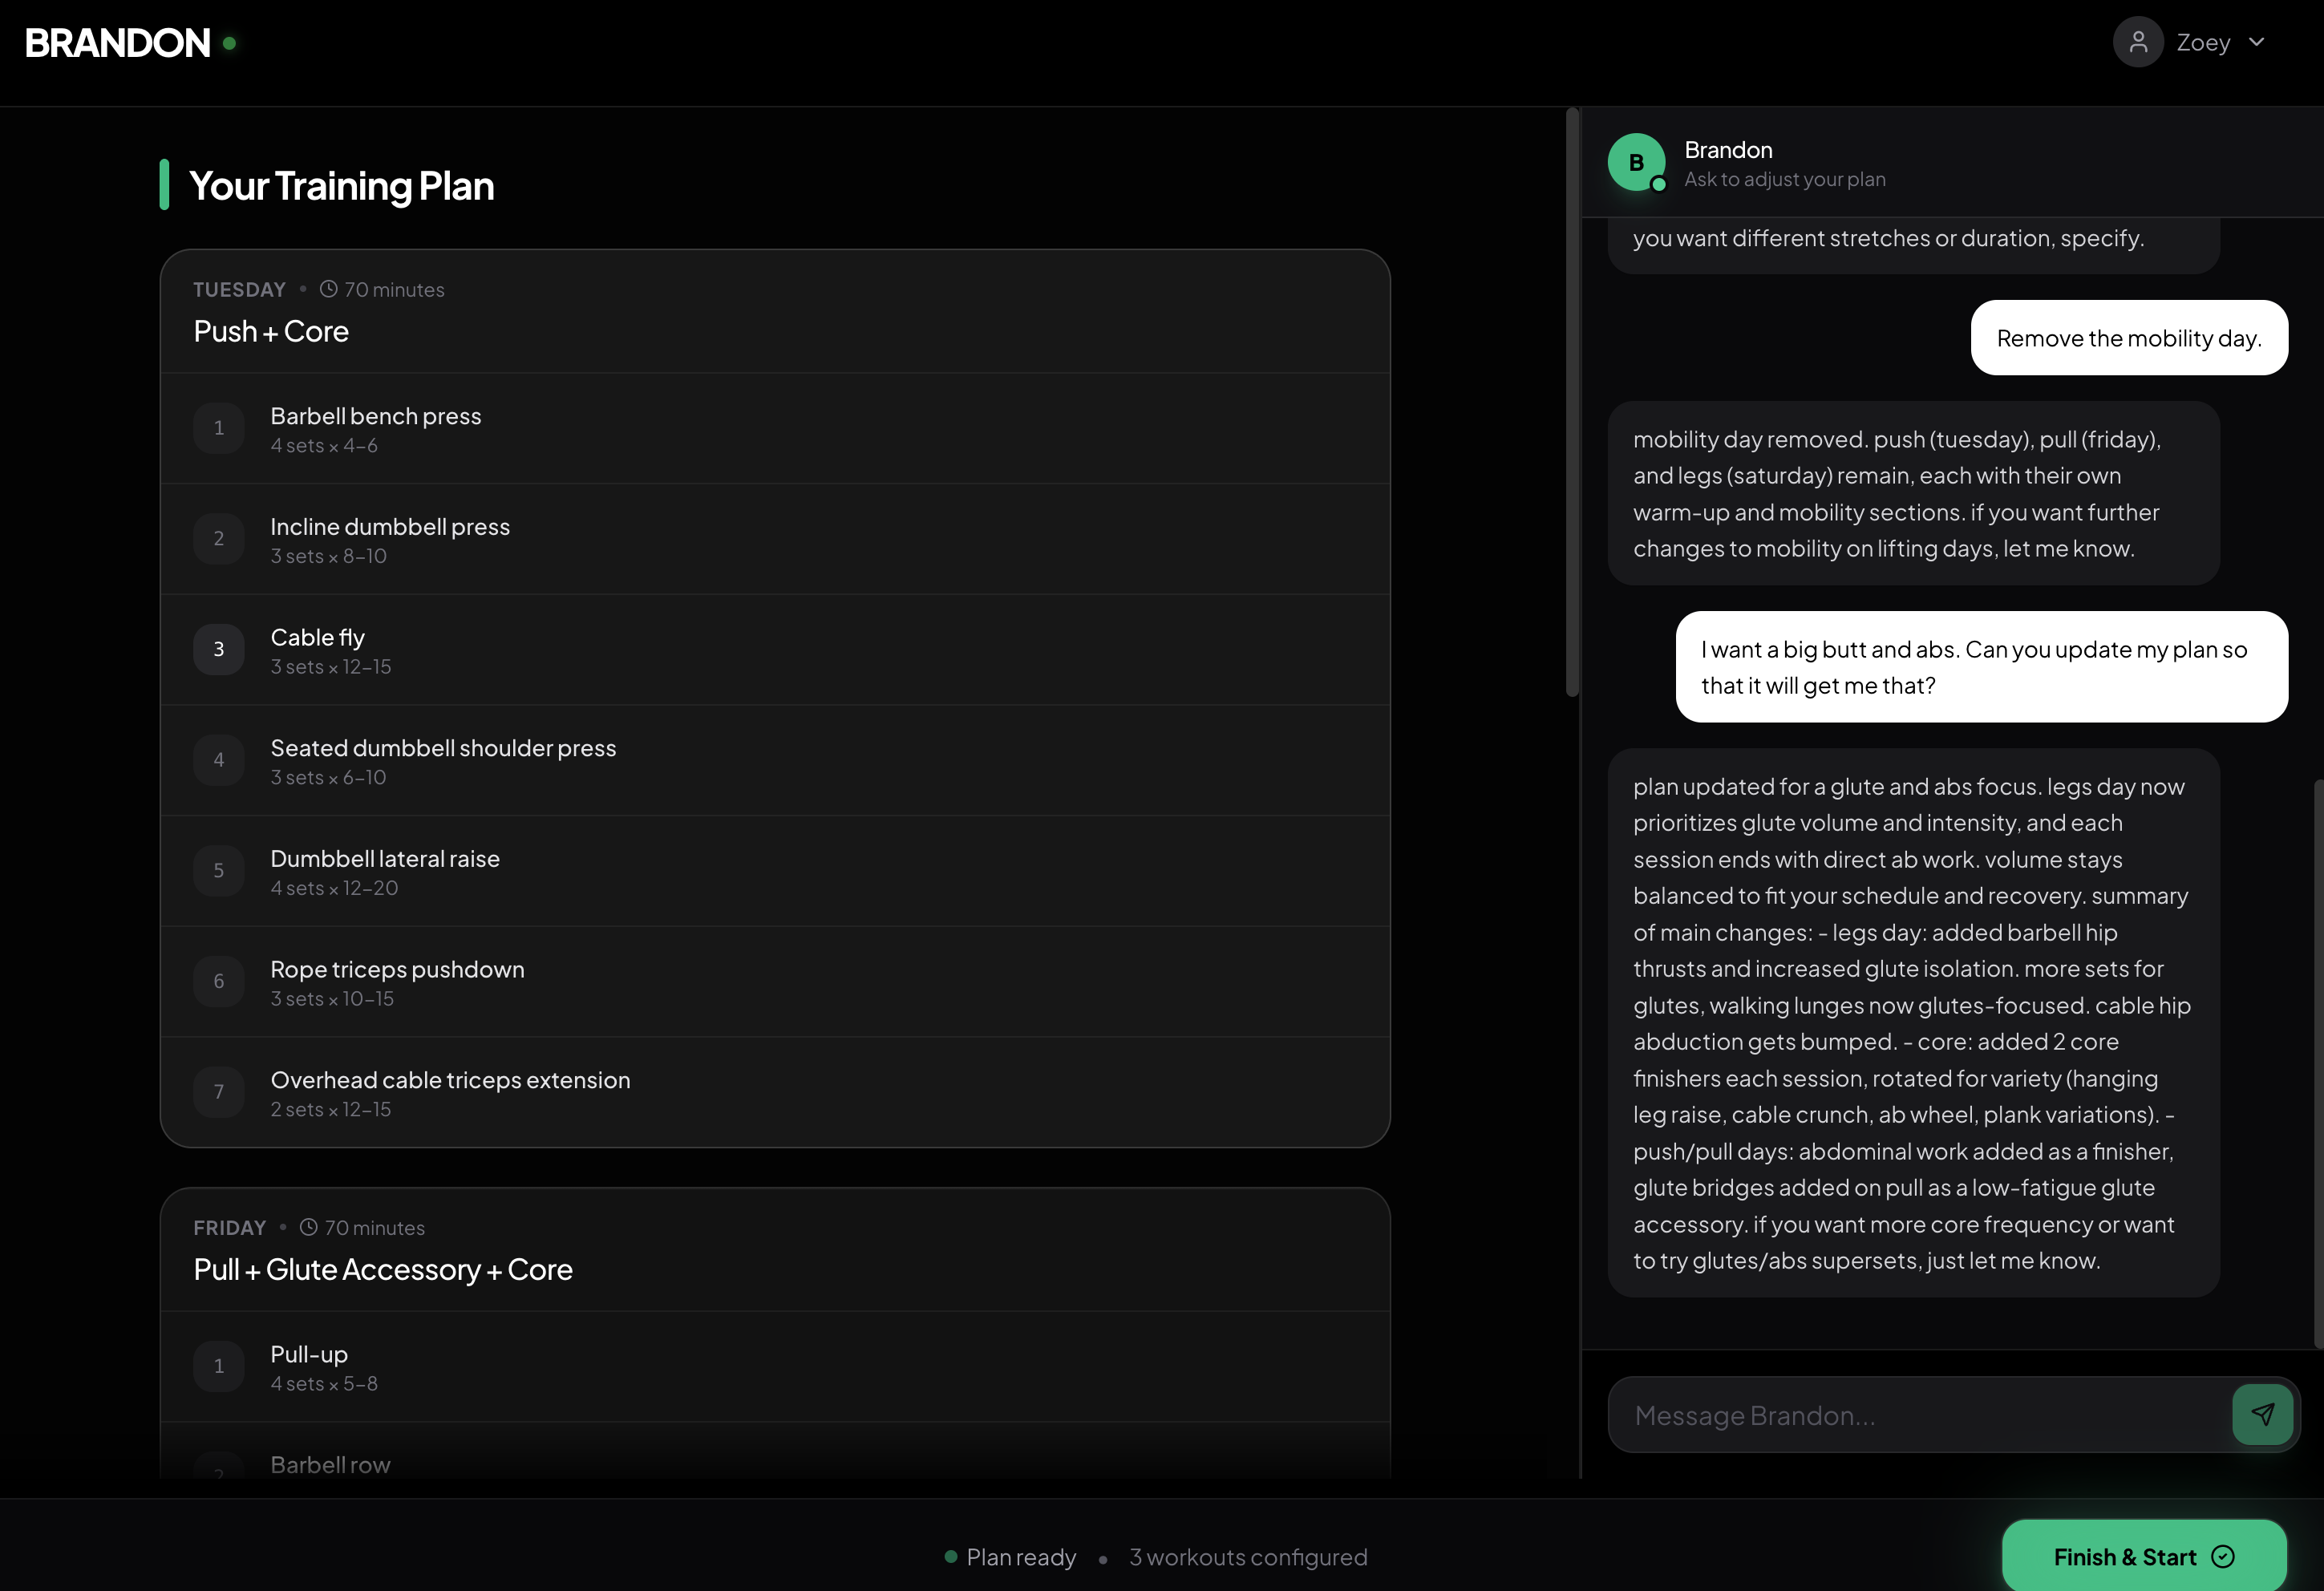The height and width of the screenshot is (1591, 2324).
Task: Open the Zoey account dropdown
Action: tap(2257, 42)
